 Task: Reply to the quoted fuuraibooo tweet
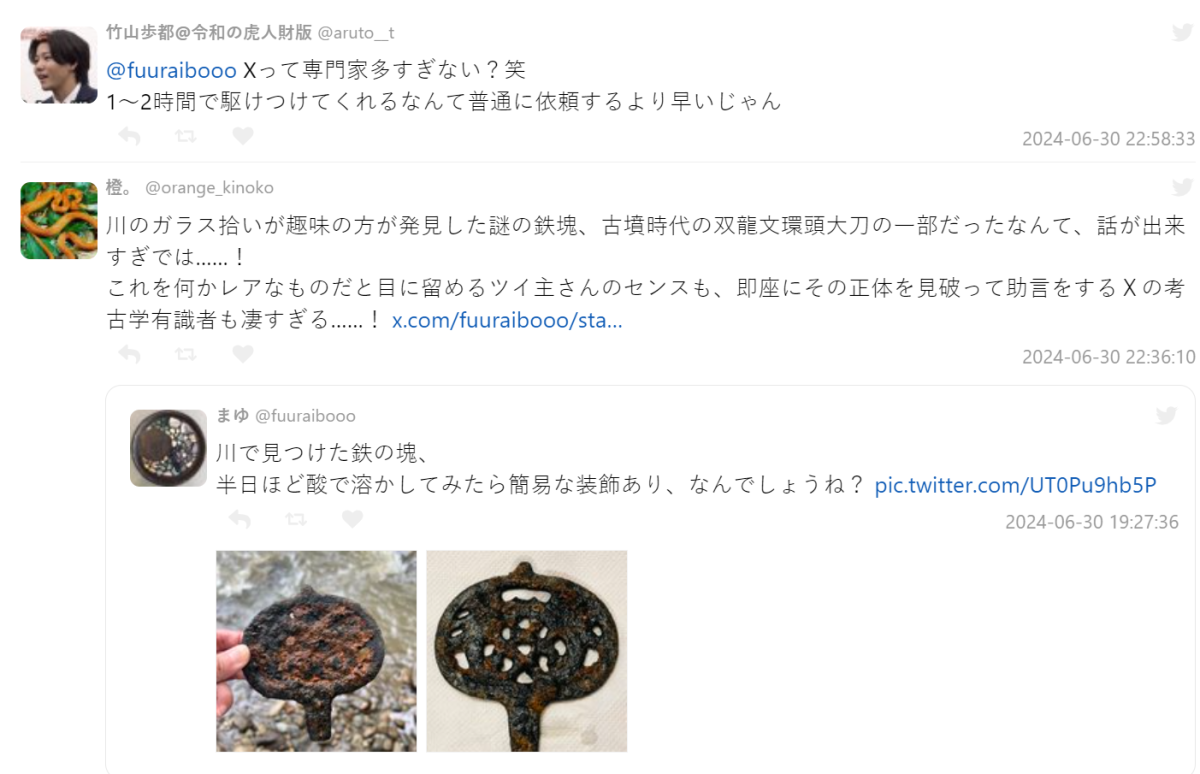point(239,519)
